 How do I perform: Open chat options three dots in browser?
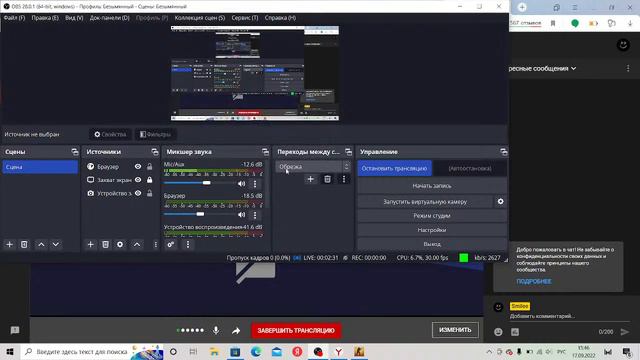click(x=628, y=69)
